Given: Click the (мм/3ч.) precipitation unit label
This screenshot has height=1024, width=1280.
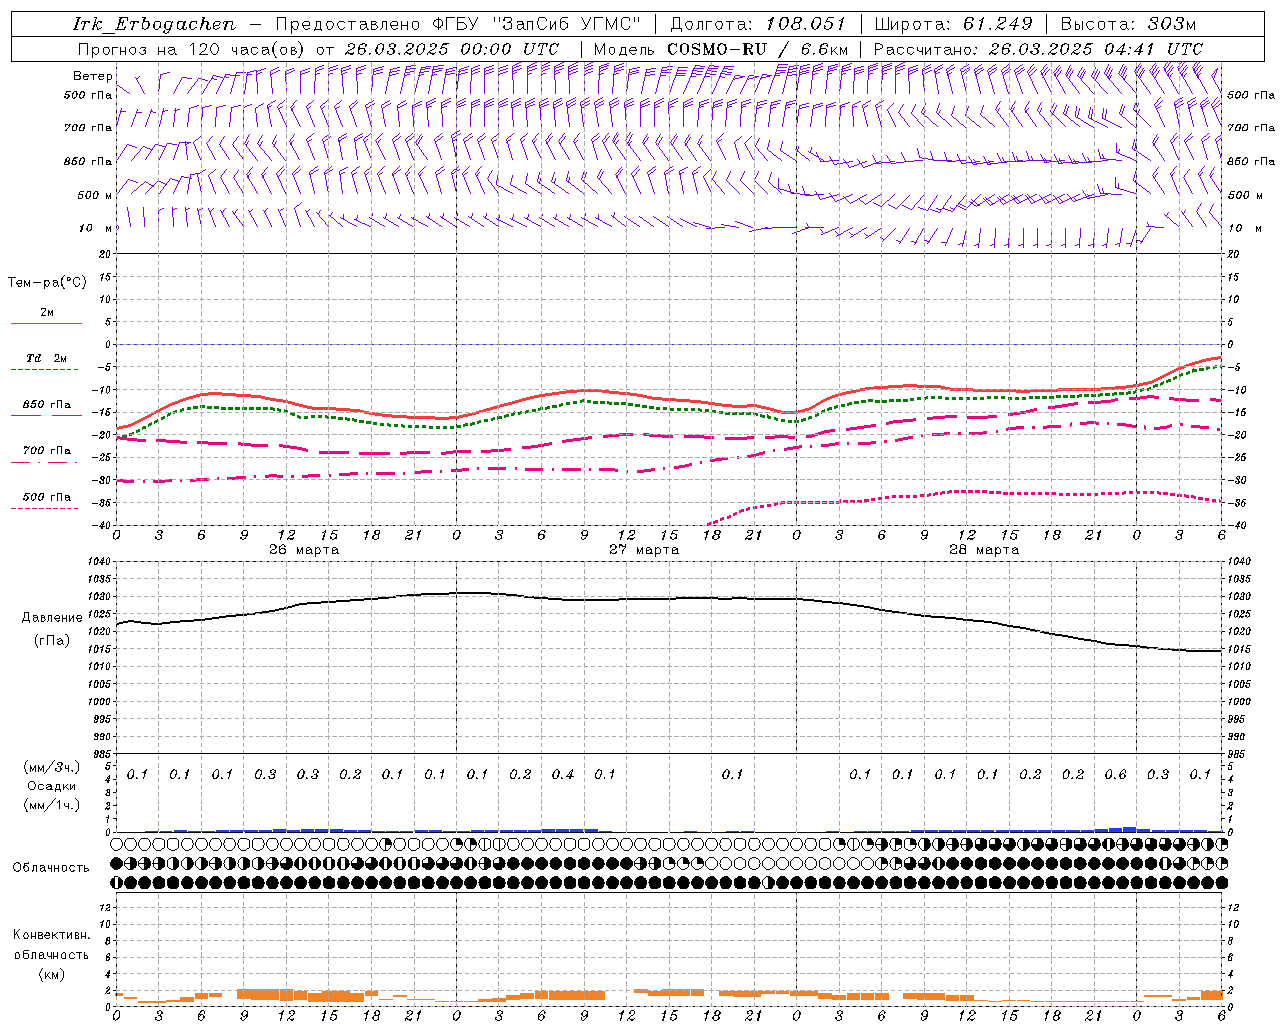Looking at the screenshot, I should point(52,767).
